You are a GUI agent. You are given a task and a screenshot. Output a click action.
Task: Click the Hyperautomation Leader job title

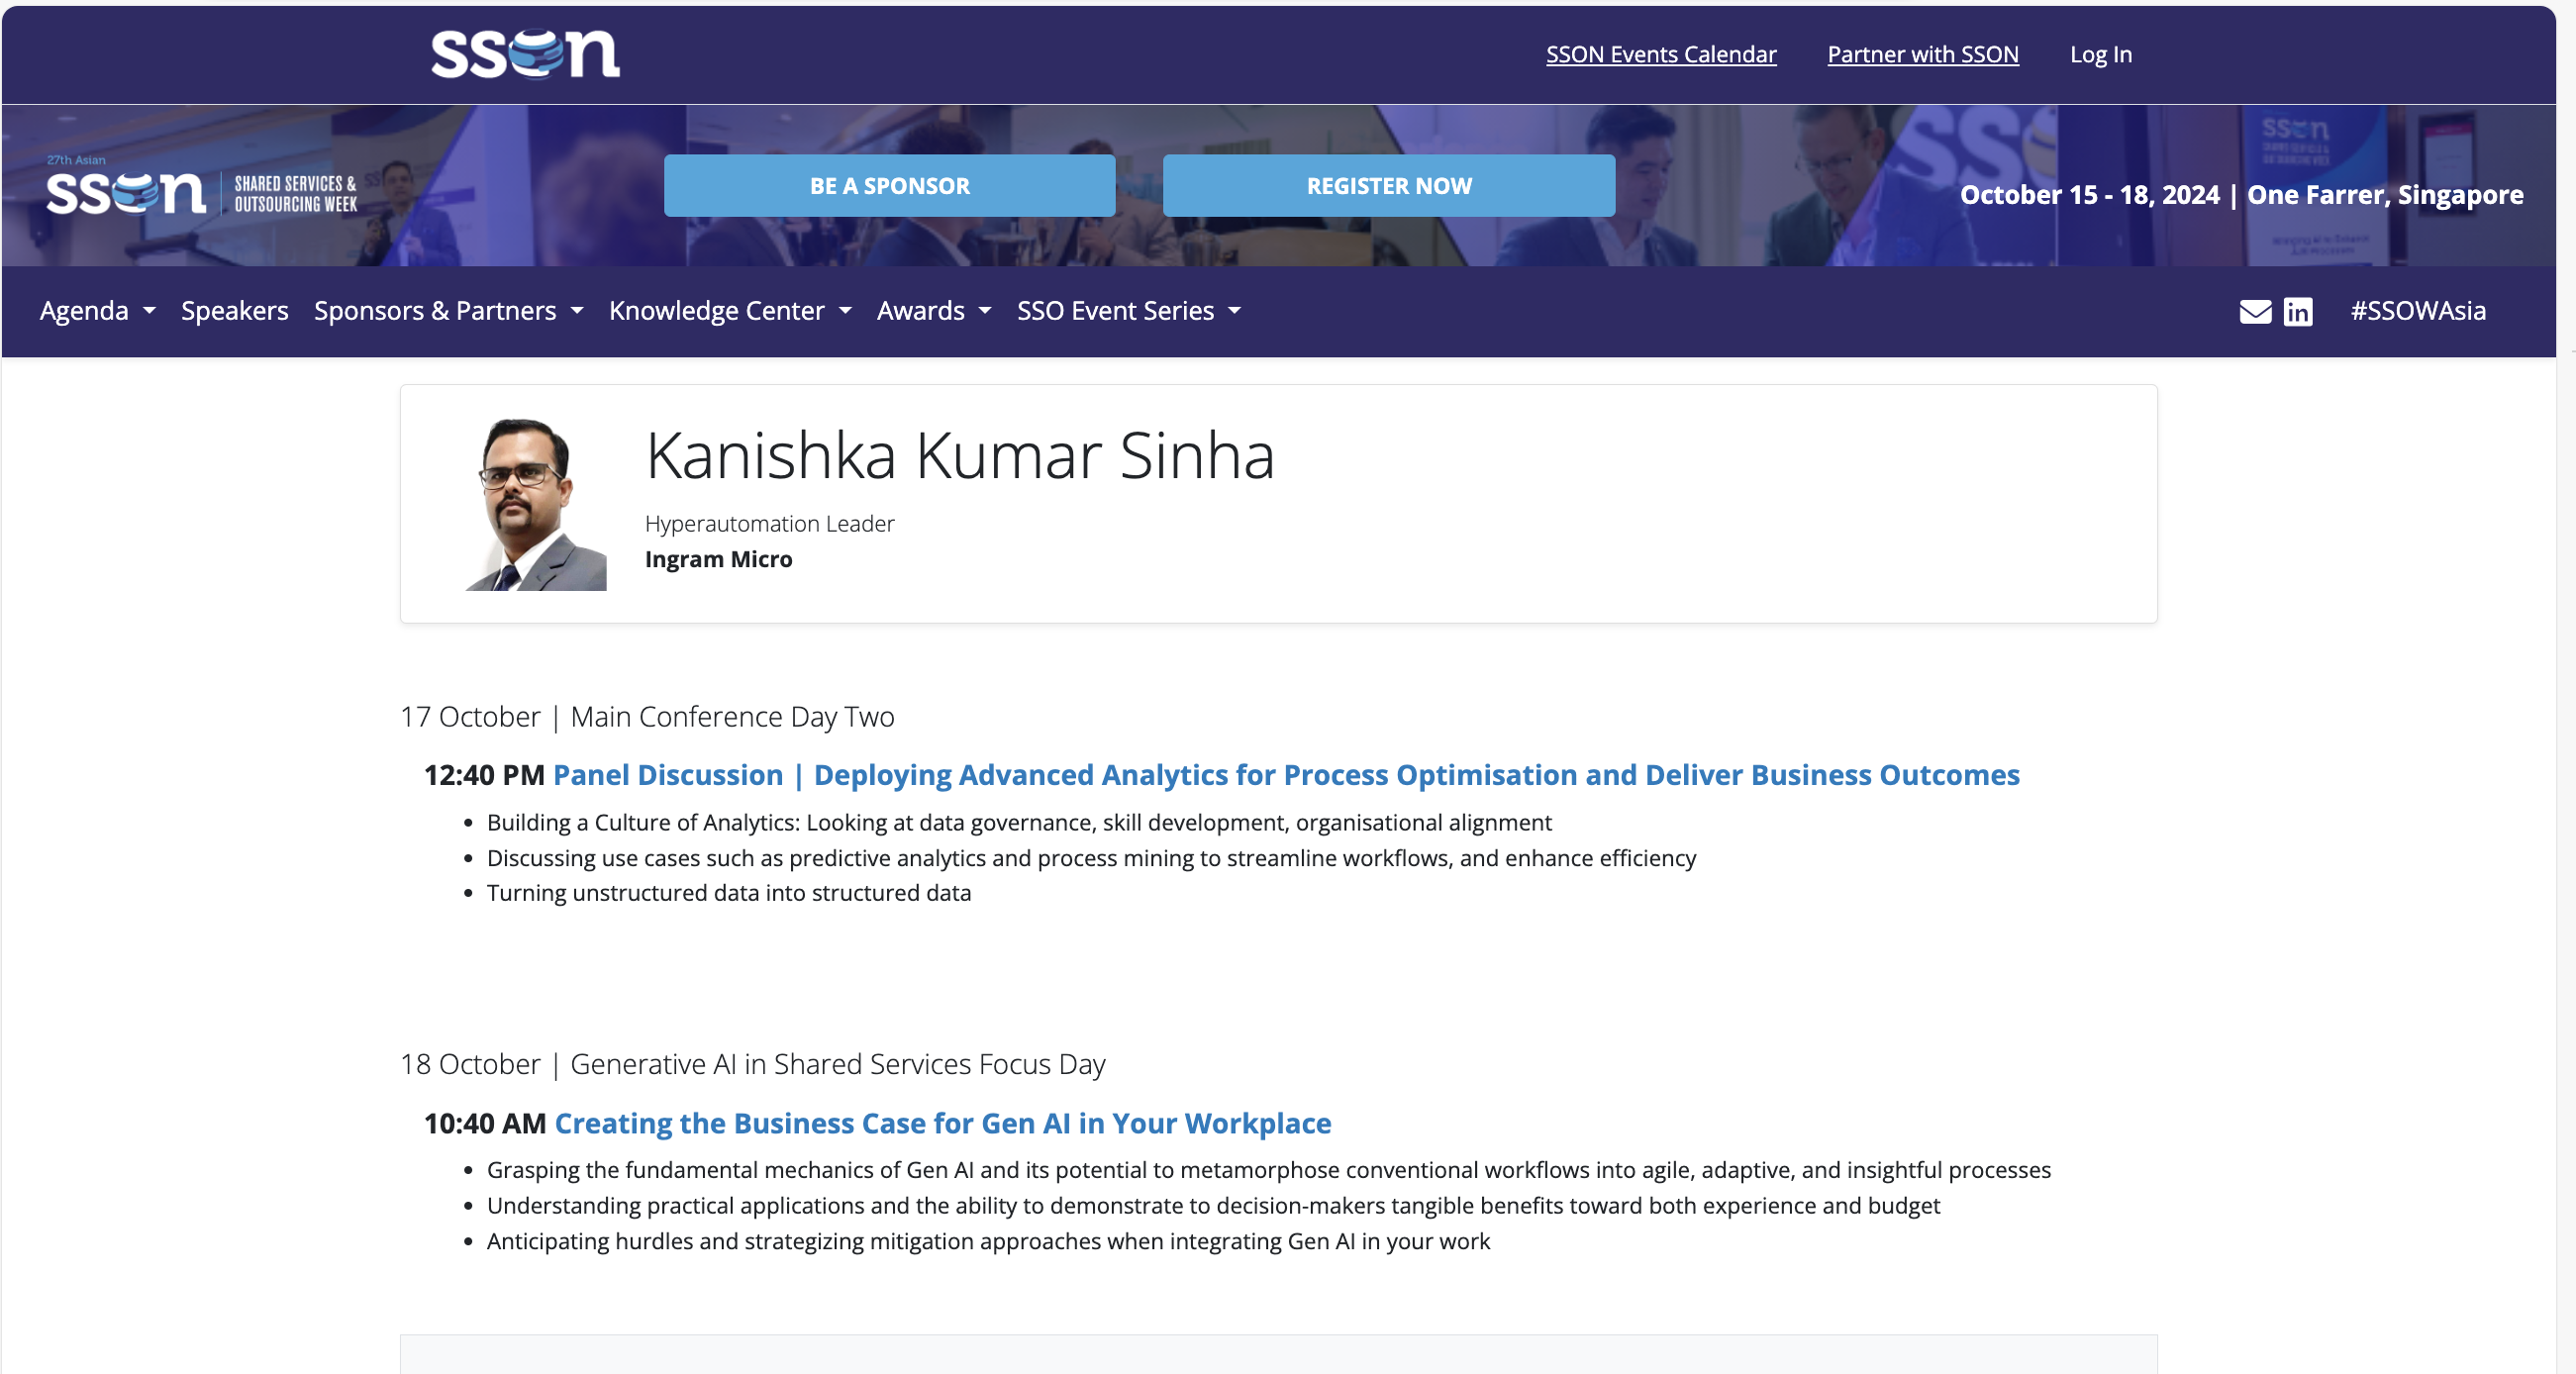[x=769, y=524]
